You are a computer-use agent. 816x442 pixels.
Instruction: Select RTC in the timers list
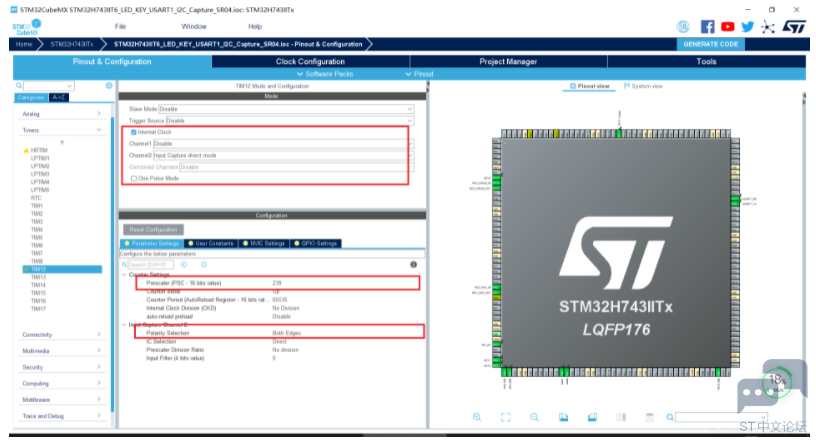tap(36, 198)
